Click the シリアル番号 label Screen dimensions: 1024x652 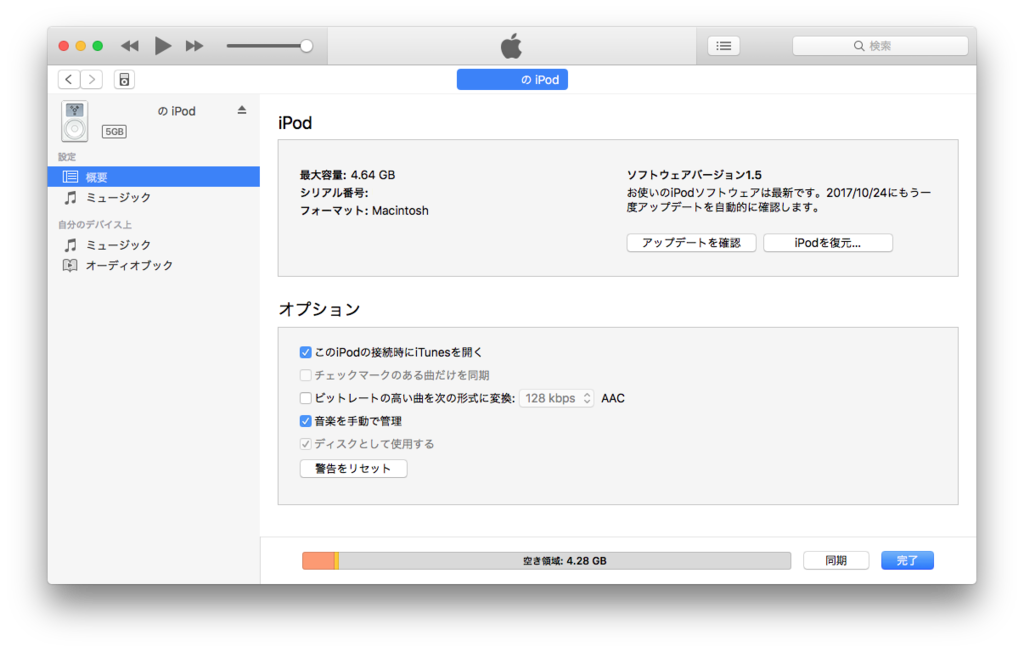click(334, 193)
